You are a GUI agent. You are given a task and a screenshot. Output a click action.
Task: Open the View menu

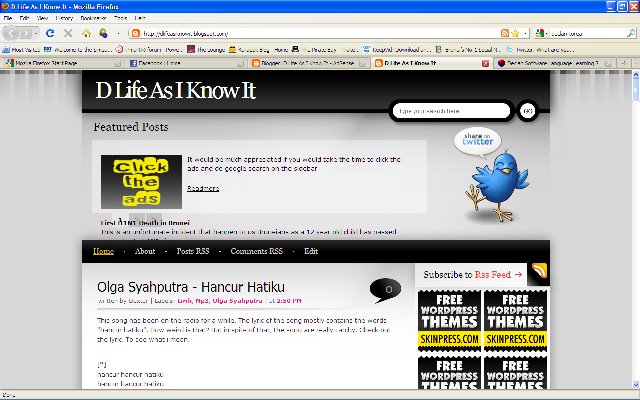pyautogui.click(x=42, y=18)
